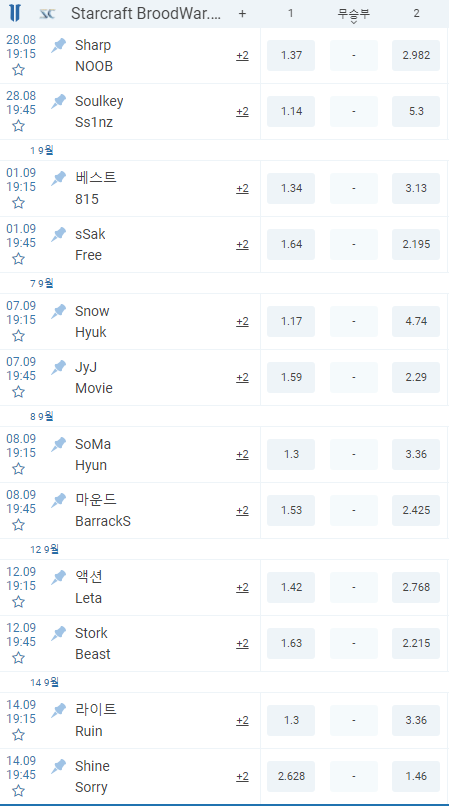Click the blue league emblem icon

16,13
